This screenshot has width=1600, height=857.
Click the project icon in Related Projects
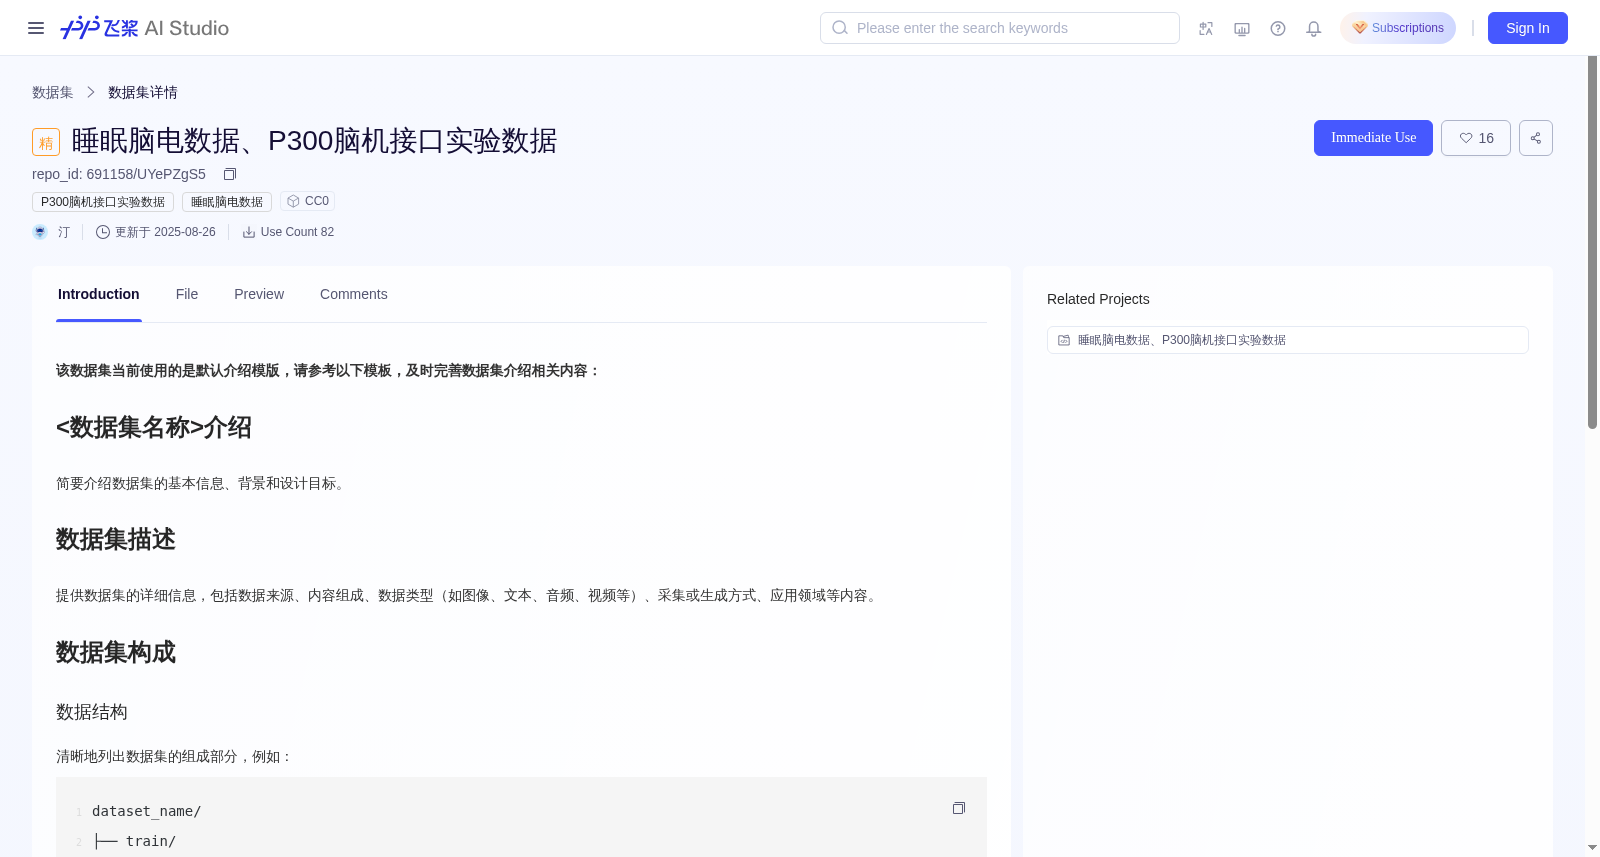coord(1064,340)
